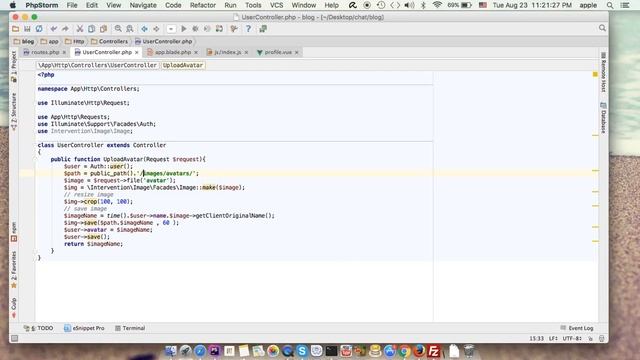Open the Database side panel
This screenshot has width=640, height=360.
coord(603,118)
